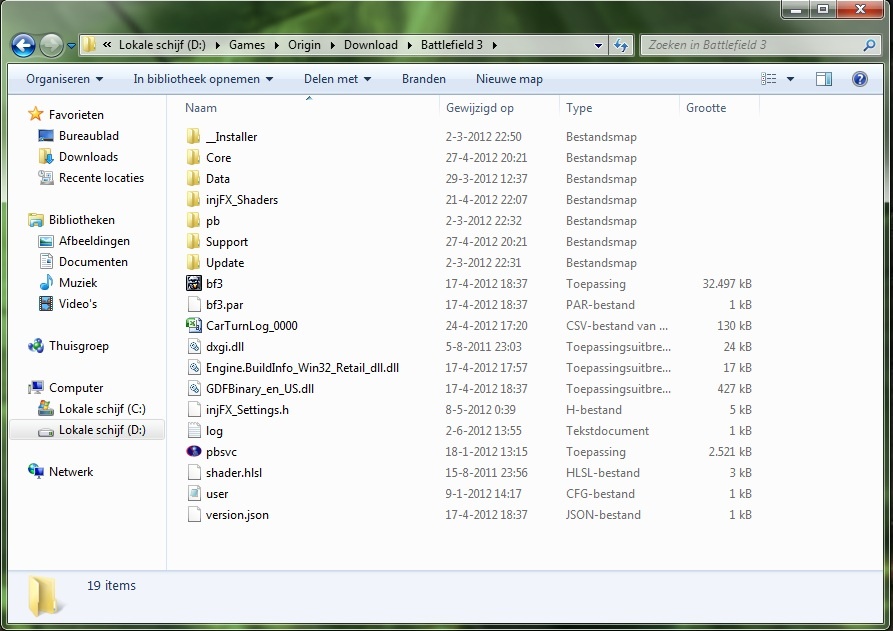
Task: Click the Back navigation arrow
Action: (23, 46)
